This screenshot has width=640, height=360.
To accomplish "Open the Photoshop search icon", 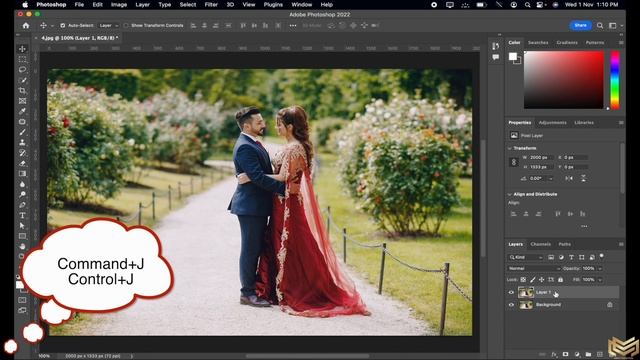I will pos(600,25).
